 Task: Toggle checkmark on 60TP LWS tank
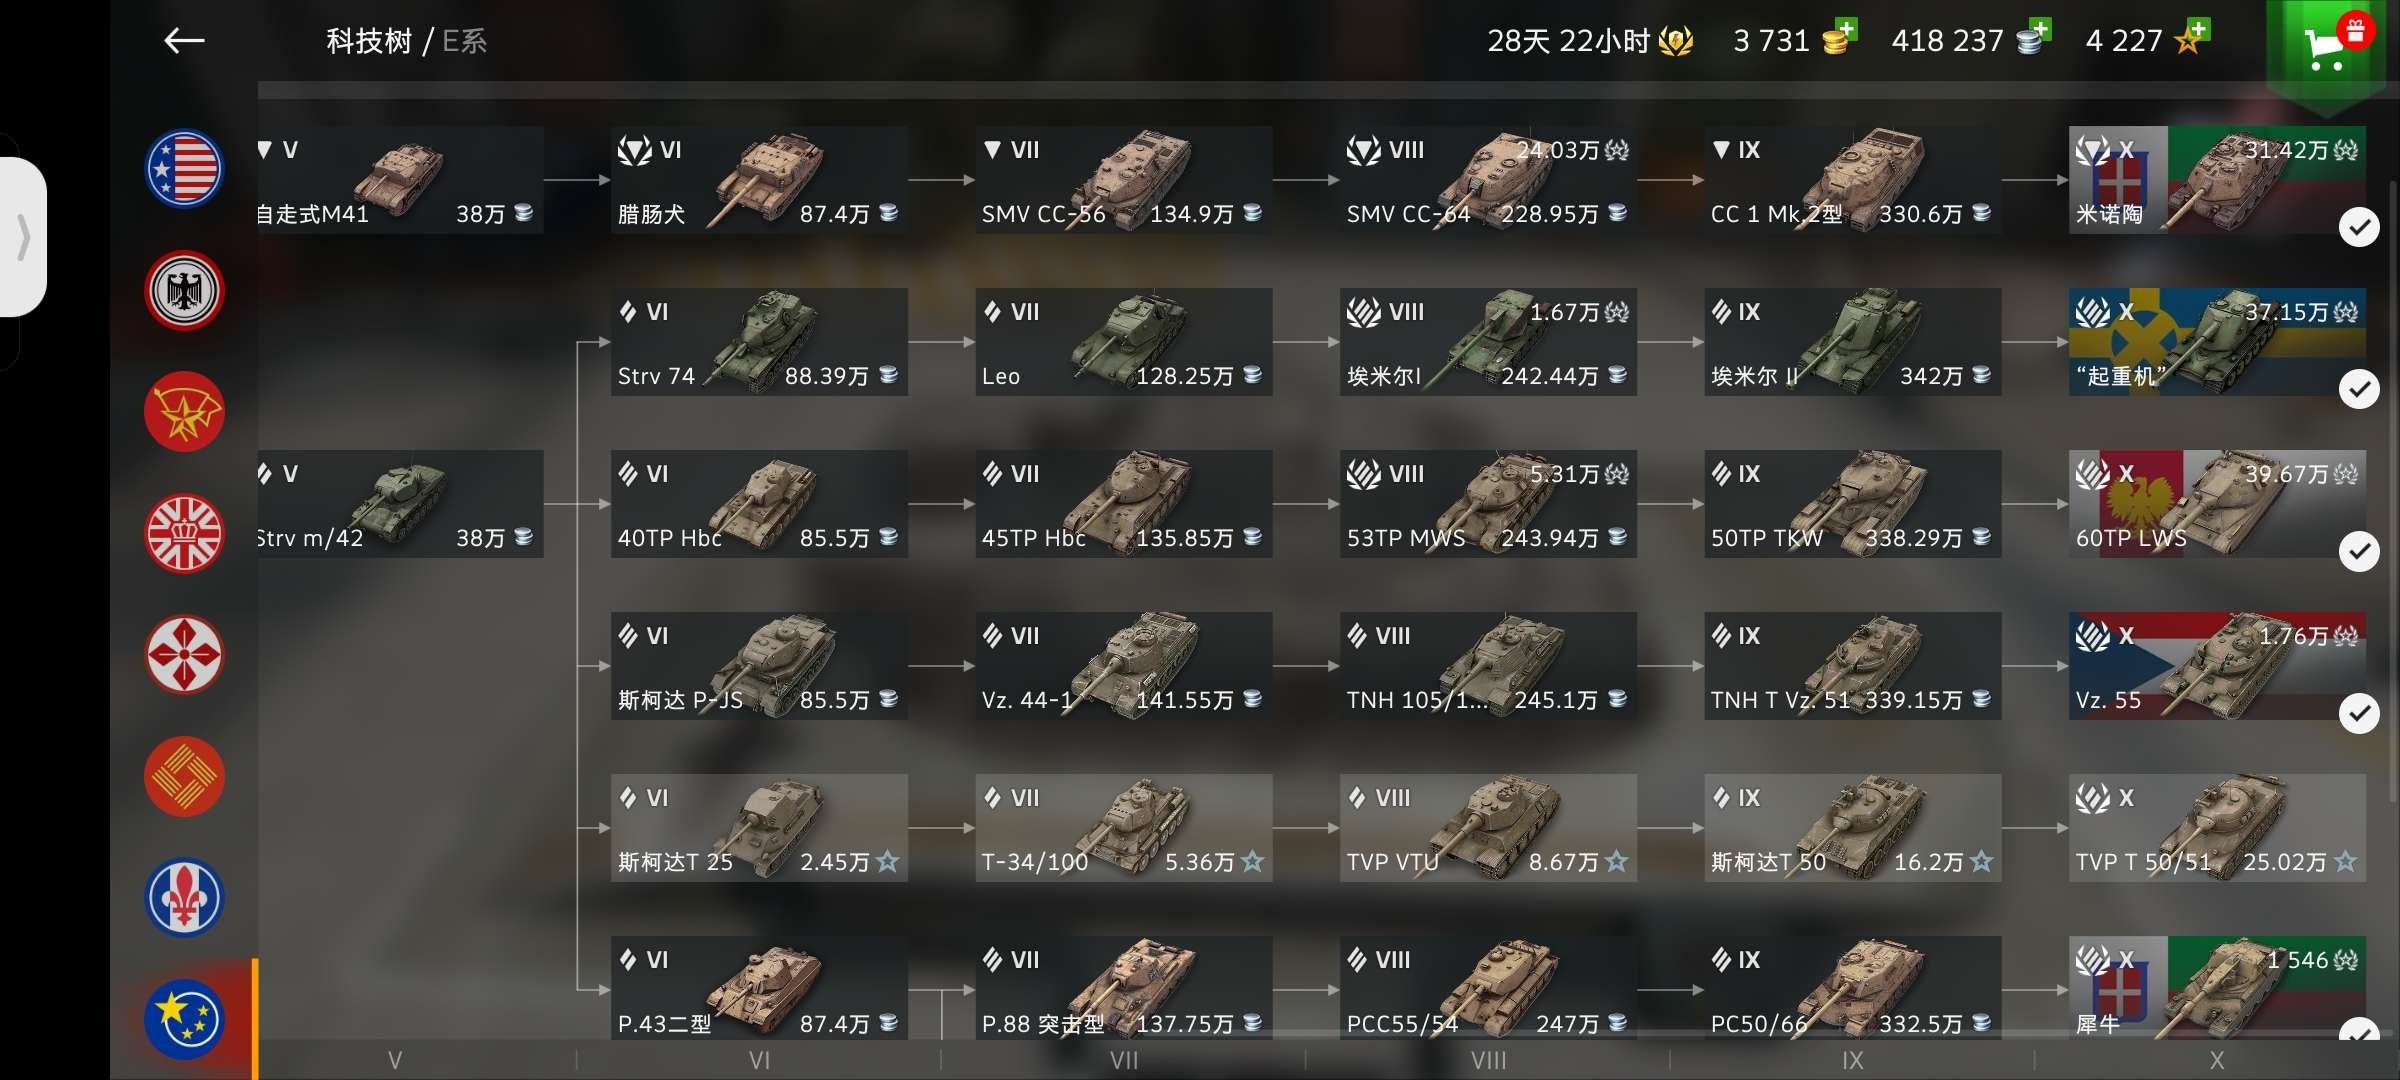pyautogui.click(x=2359, y=551)
